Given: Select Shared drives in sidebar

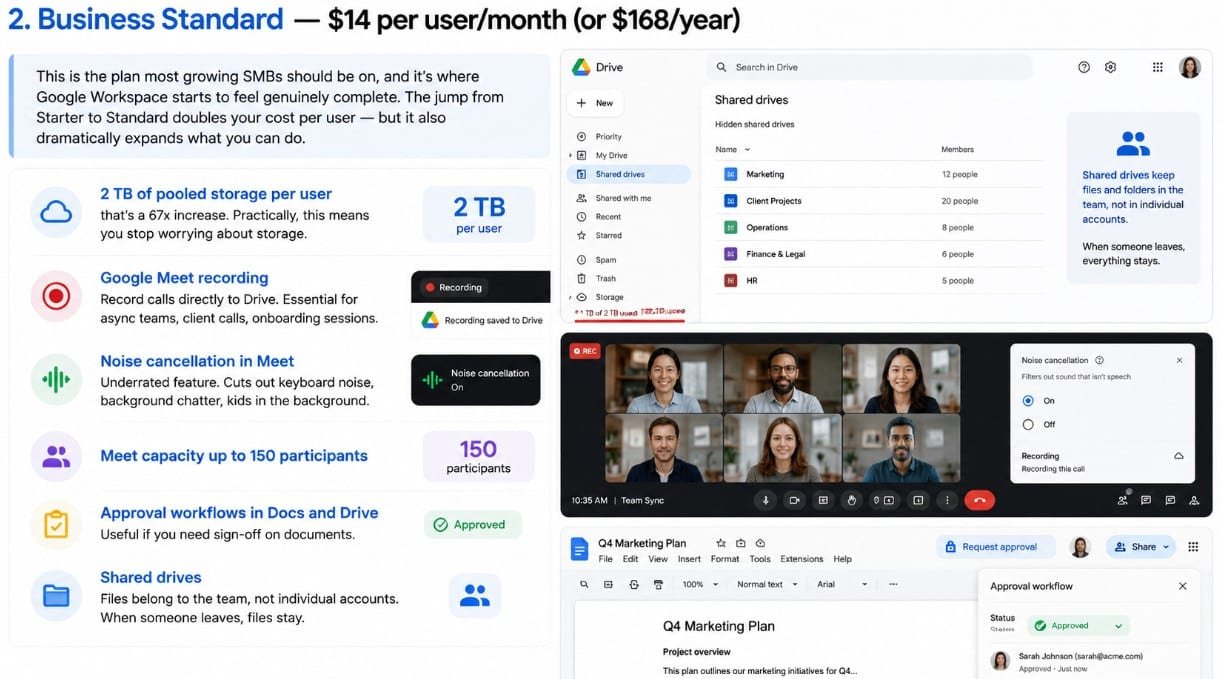Looking at the screenshot, I should click(628, 174).
